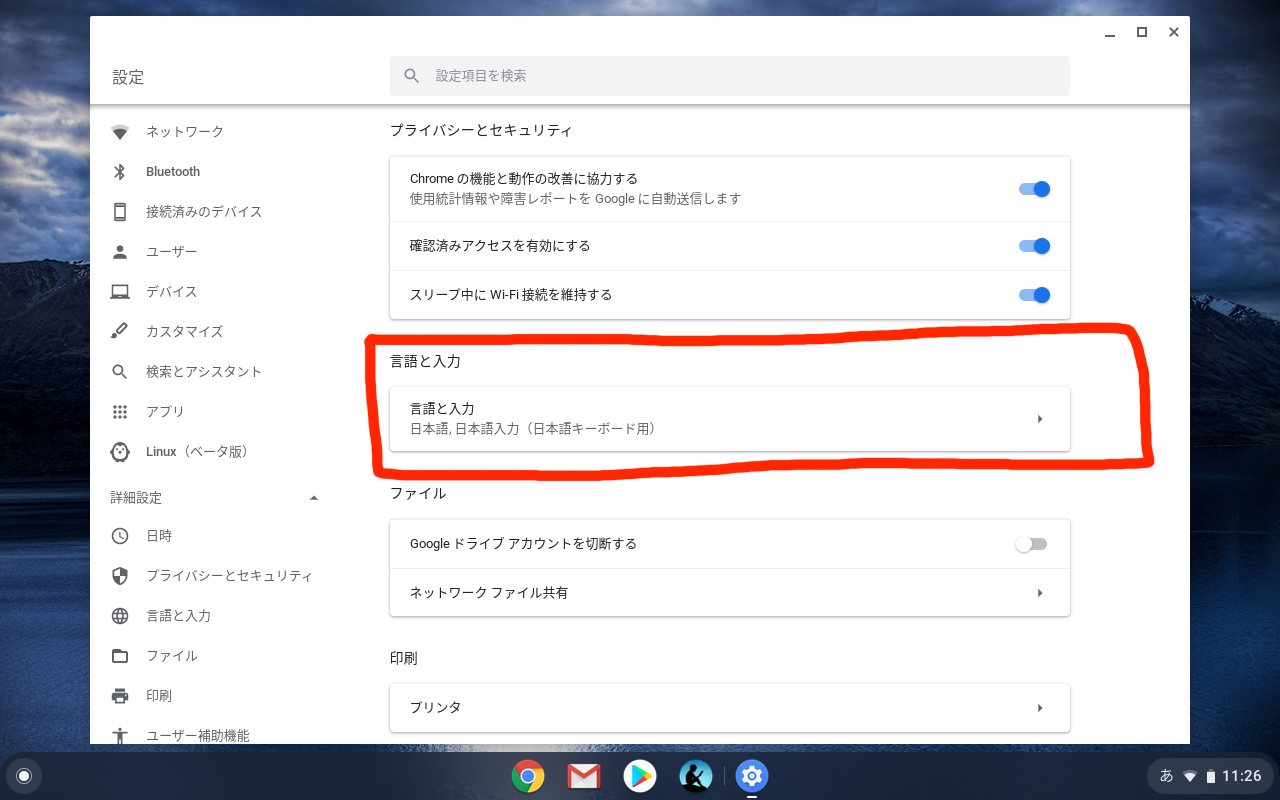Viewport: 1280px width, 800px height.
Task: Collapse the 詳細設定 section
Action: [x=313, y=497]
